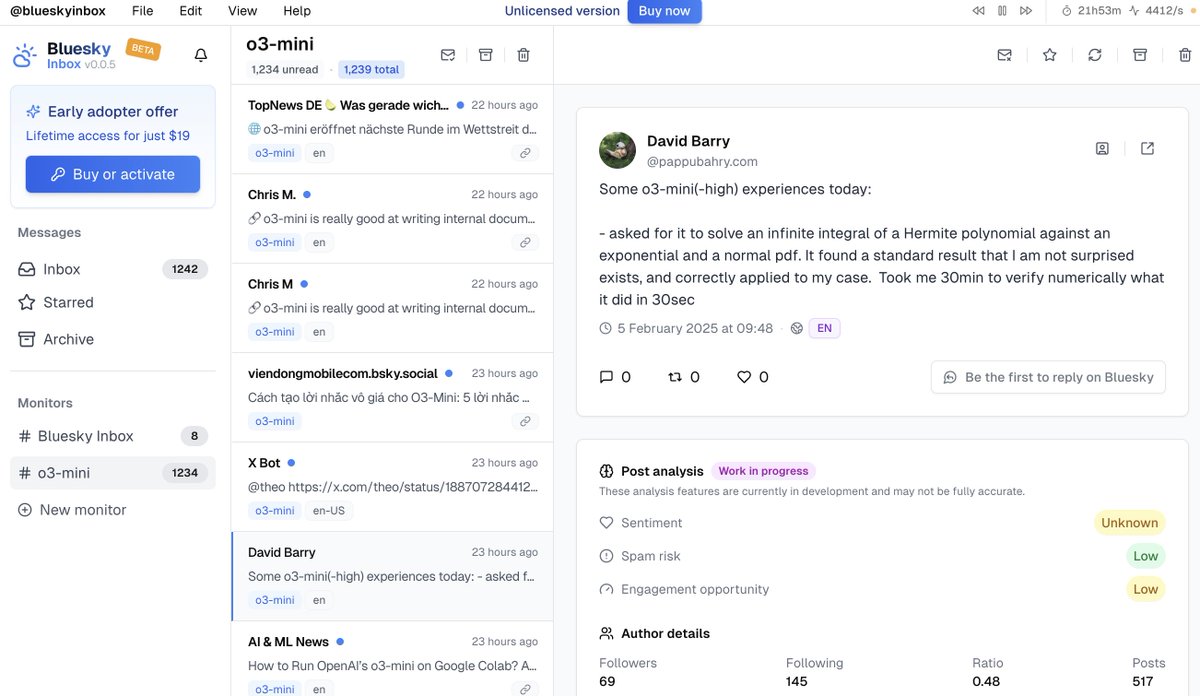
Task: Click the 1,239 total count badge
Action: point(371,70)
